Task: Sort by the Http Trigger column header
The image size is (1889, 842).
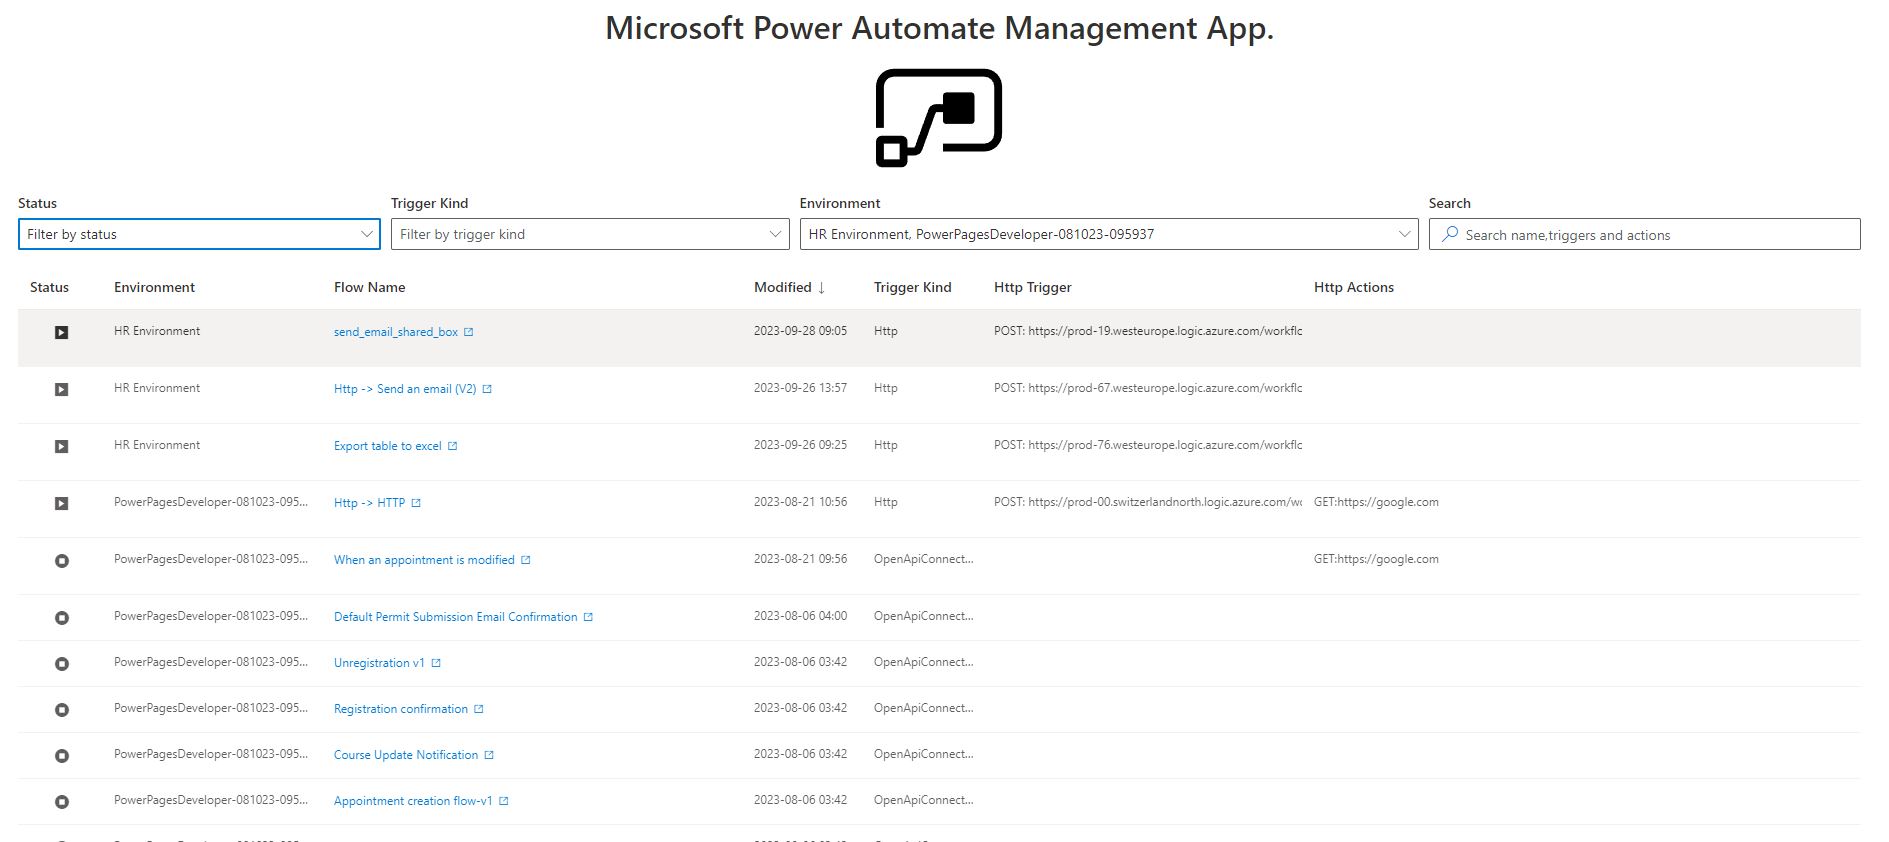Action: 1032,287
